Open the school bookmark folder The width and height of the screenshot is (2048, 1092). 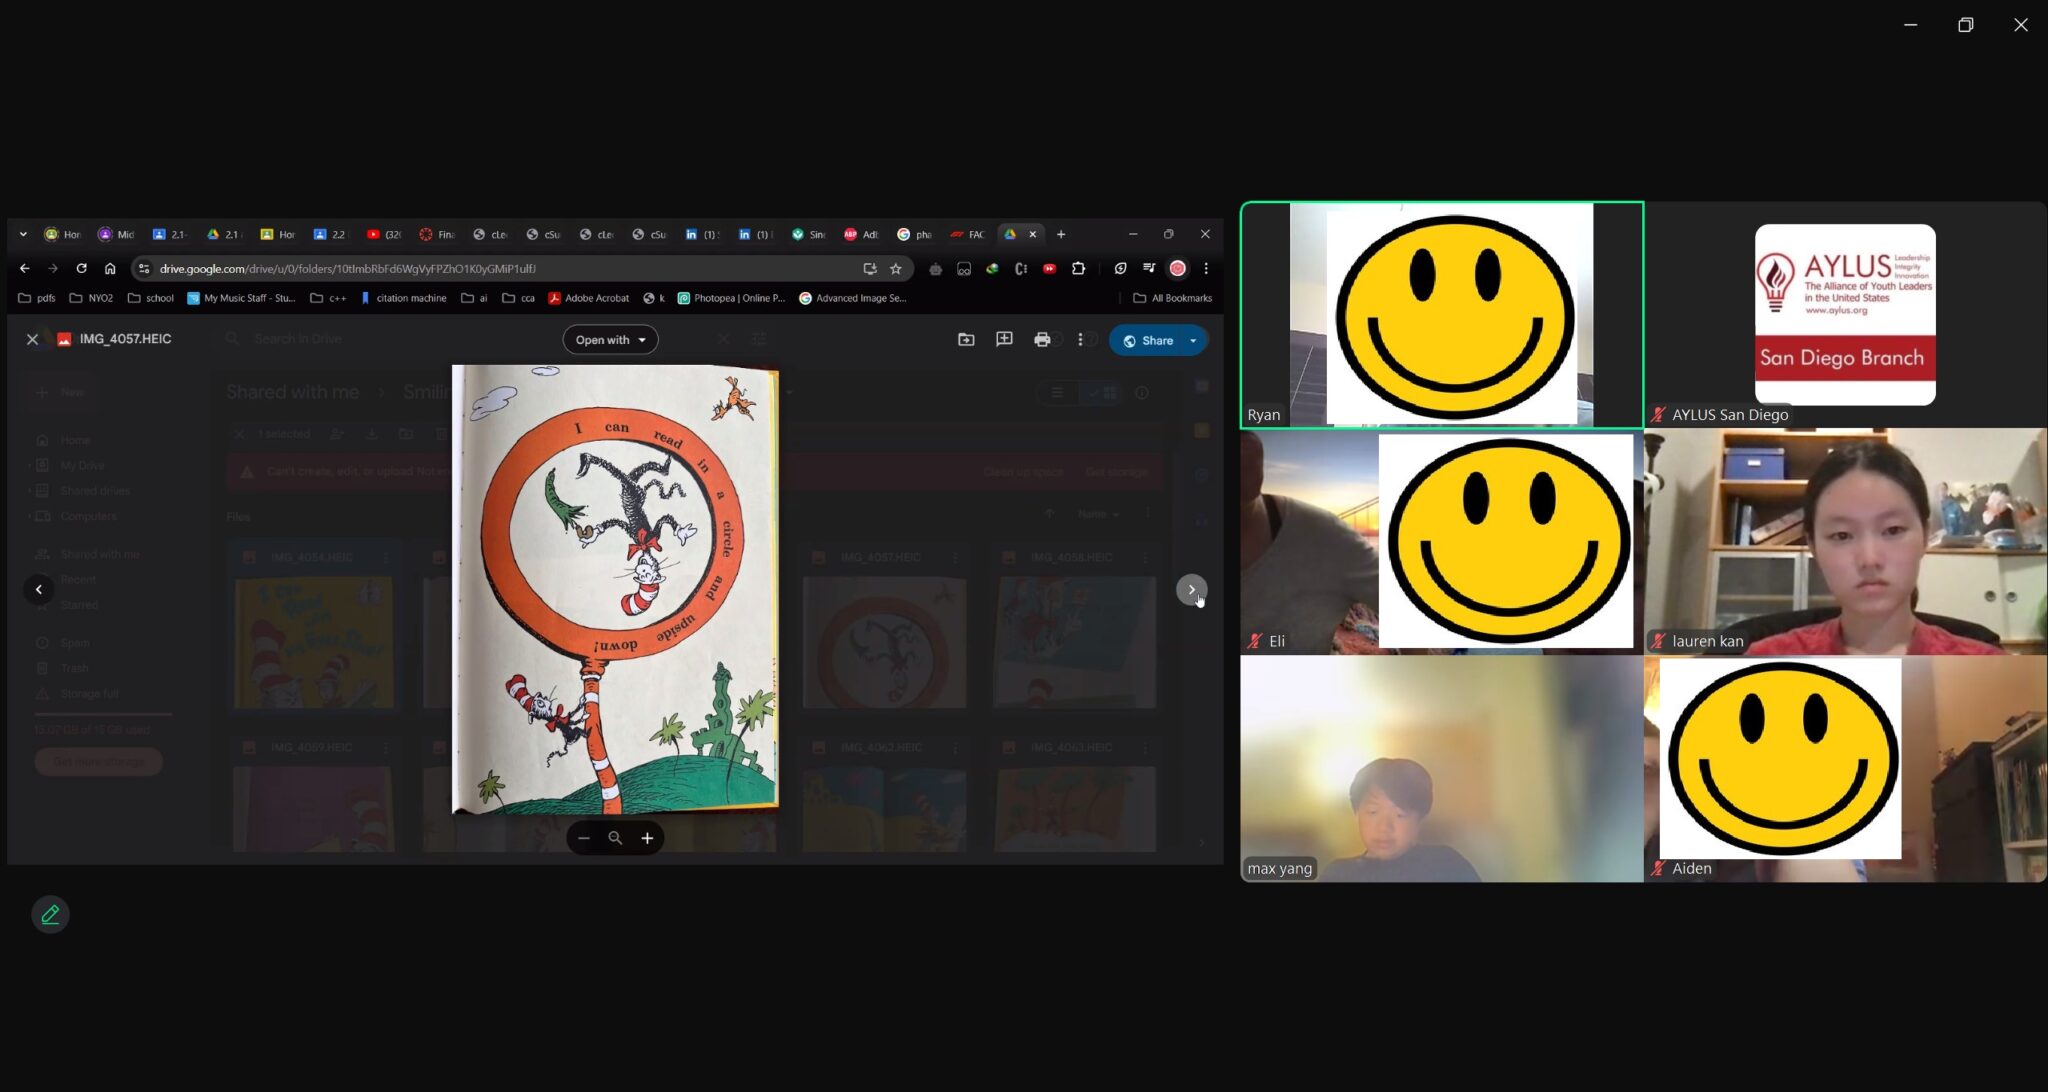coord(151,298)
